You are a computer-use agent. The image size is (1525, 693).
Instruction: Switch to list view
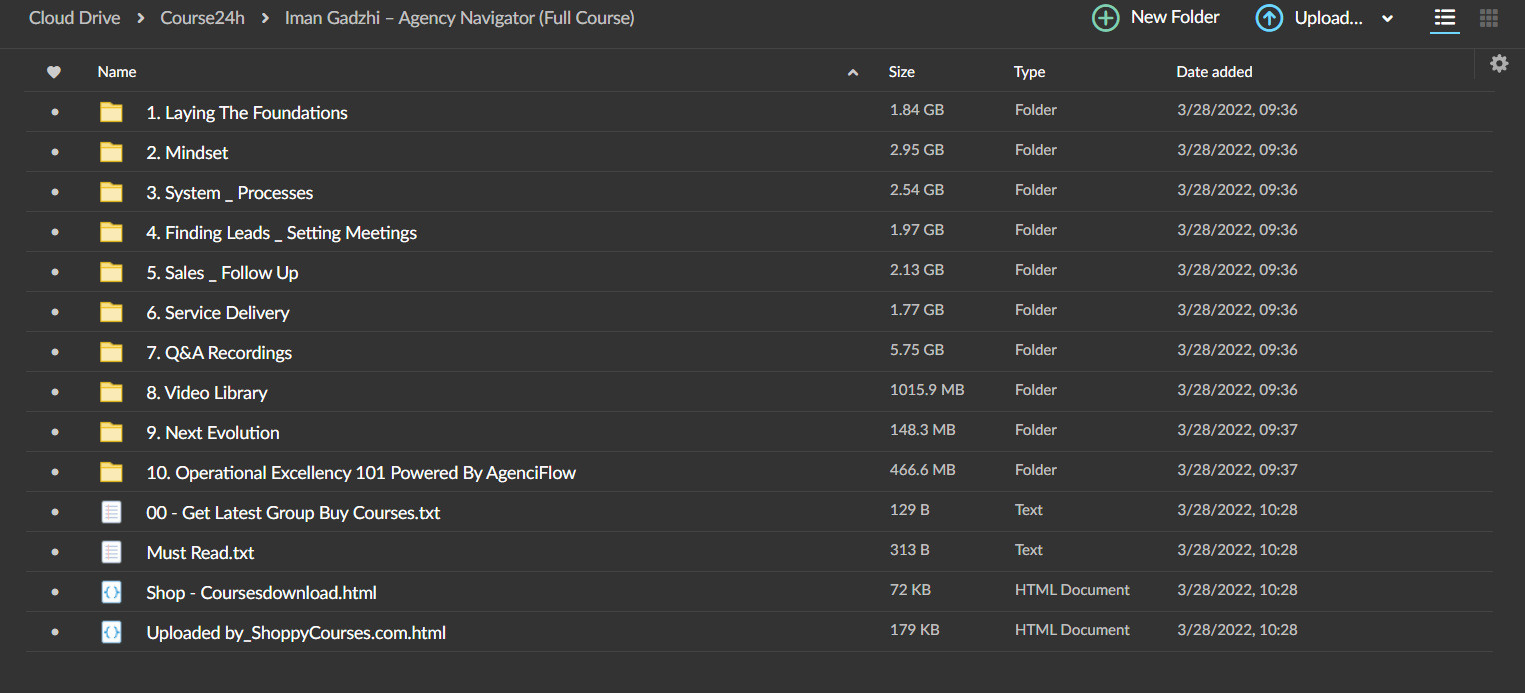(1444, 18)
